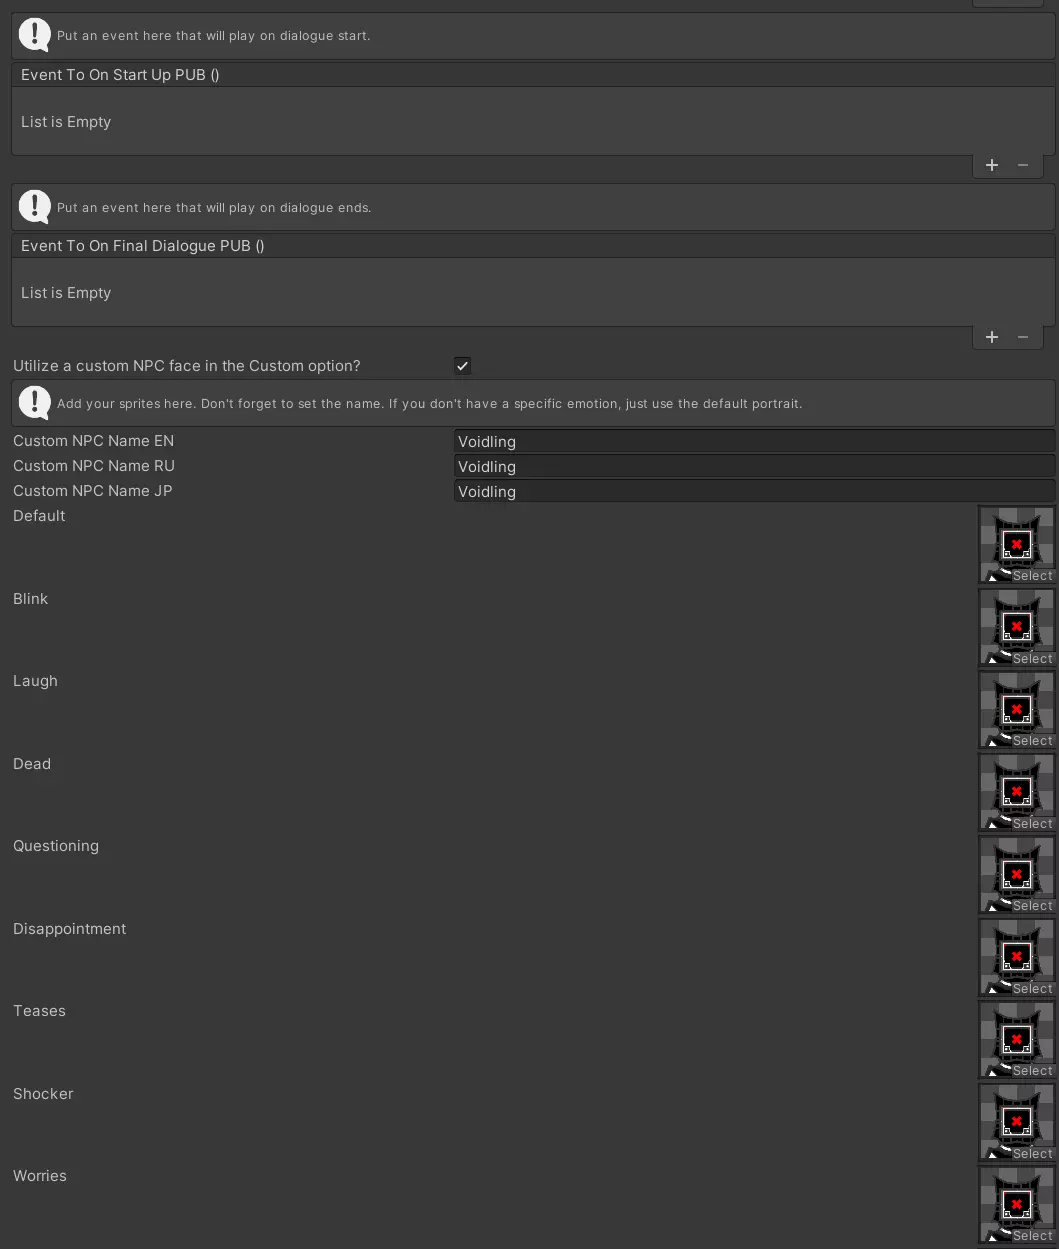This screenshot has width=1059, height=1249.
Task: Edit Custom NPC Name RU field
Action: [x=753, y=467]
